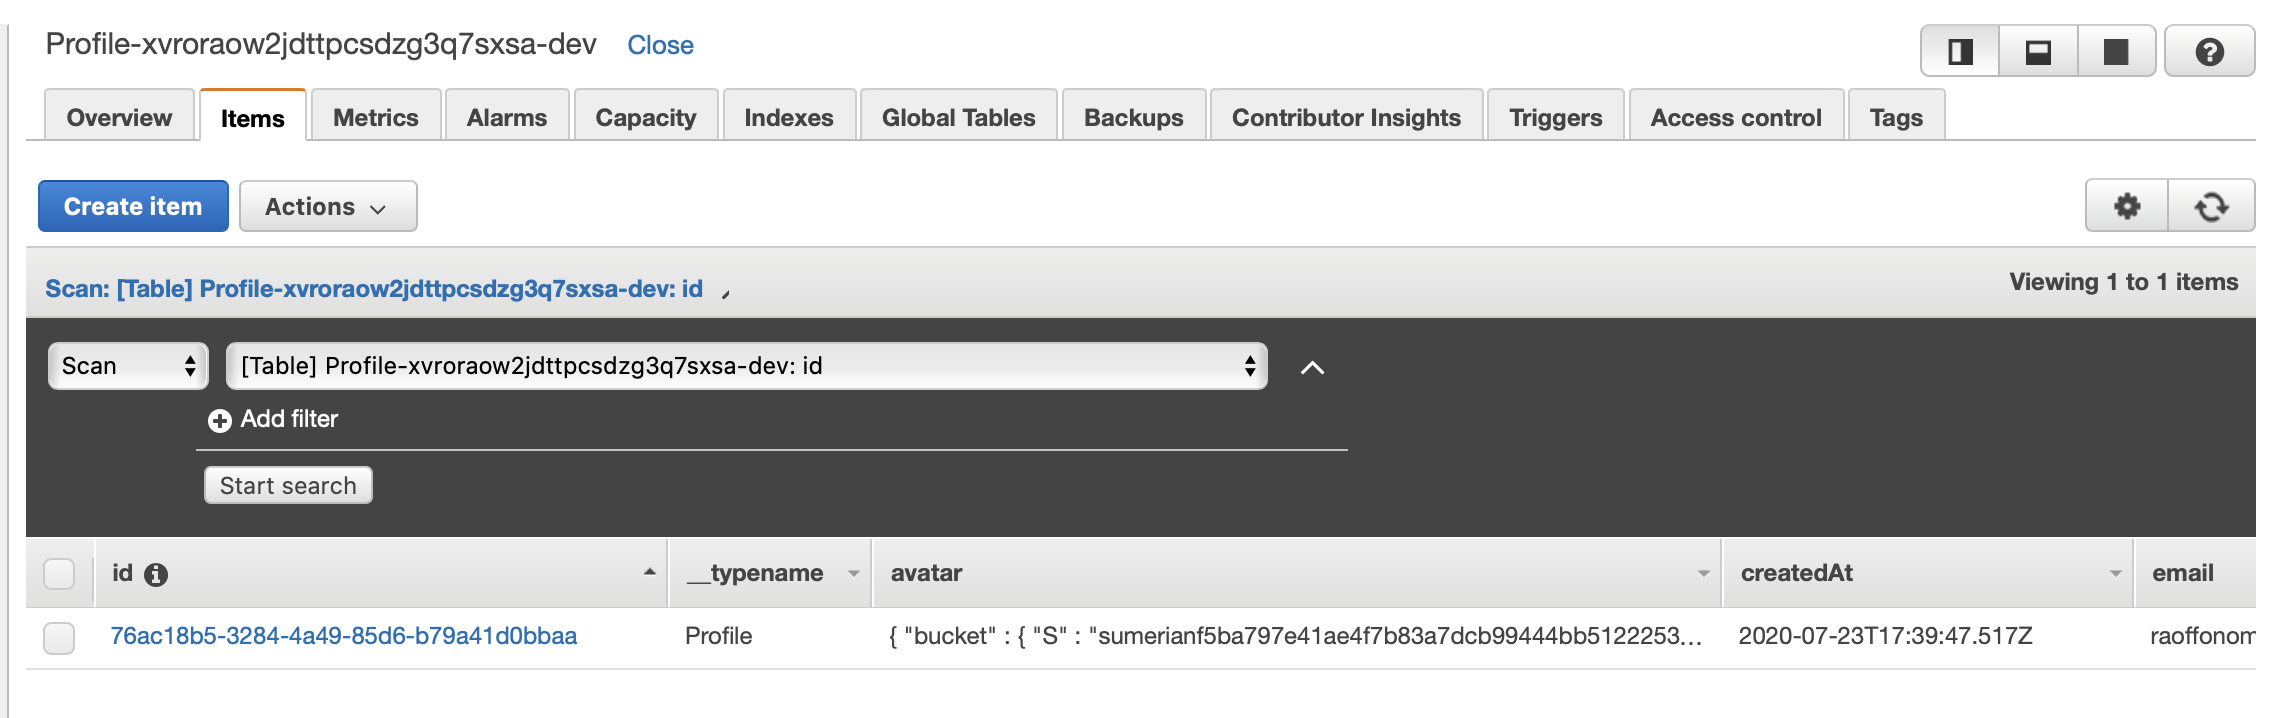Click the id column info icon
The width and height of the screenshot is (2280, 718).
[156, 574]
